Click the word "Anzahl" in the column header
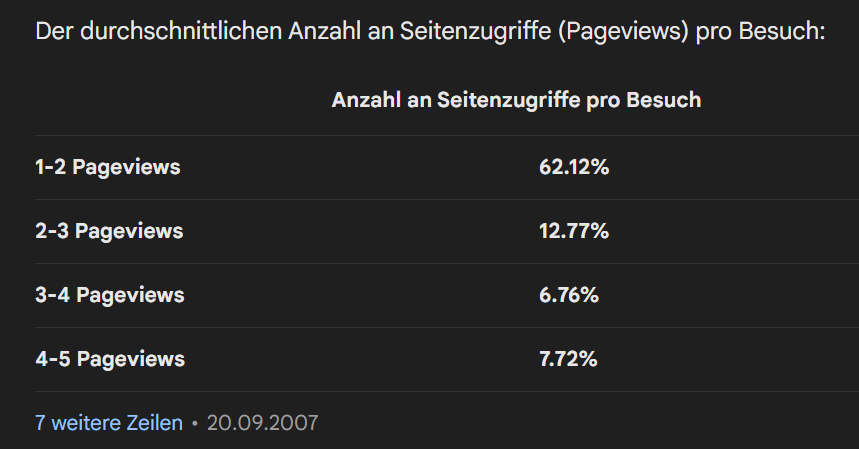 pyautogui.click(x=366, y=100)
